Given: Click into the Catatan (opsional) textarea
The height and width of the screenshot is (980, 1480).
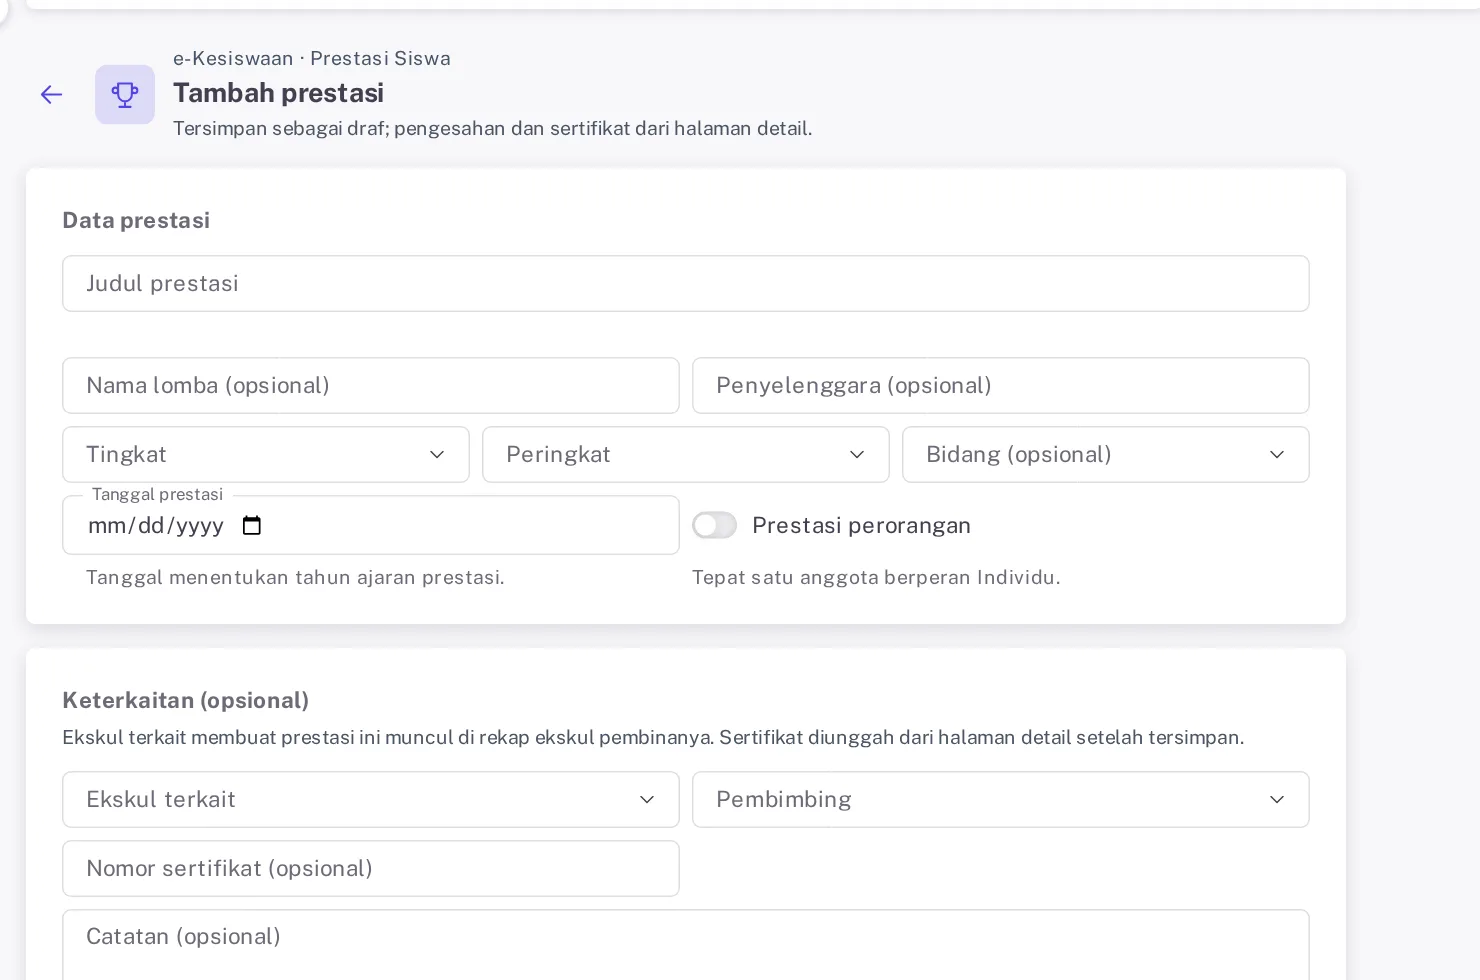Looking at the screenshot, I should click(x=686, y=945).
